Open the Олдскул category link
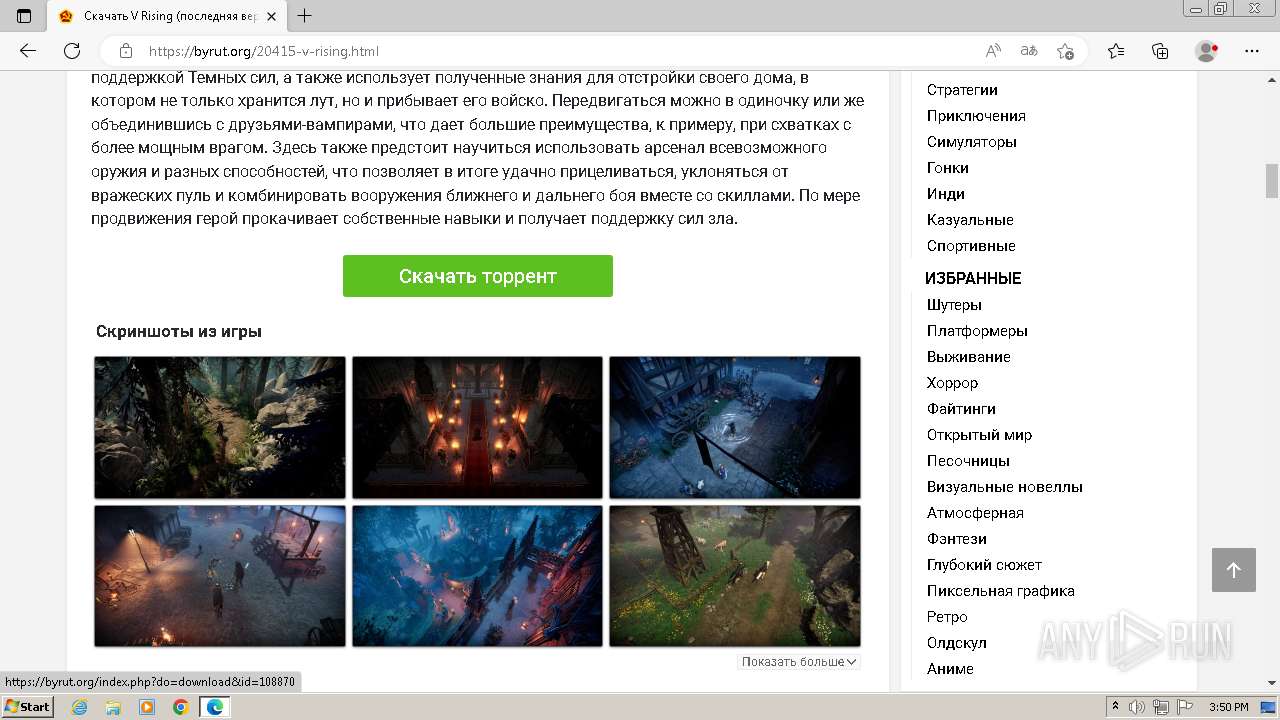Viewport: 1280px width, 720px height. point(957,643)
